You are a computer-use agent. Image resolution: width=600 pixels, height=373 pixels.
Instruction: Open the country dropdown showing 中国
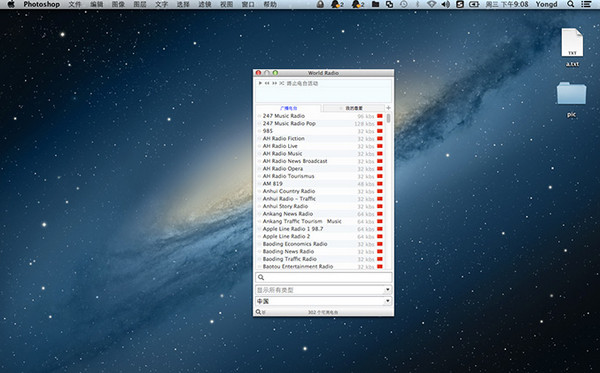tap(324, 301)
